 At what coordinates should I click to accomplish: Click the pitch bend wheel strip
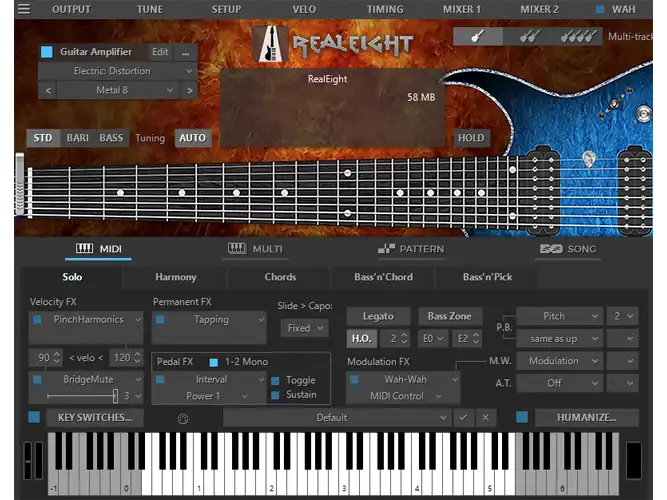(28, 461)
